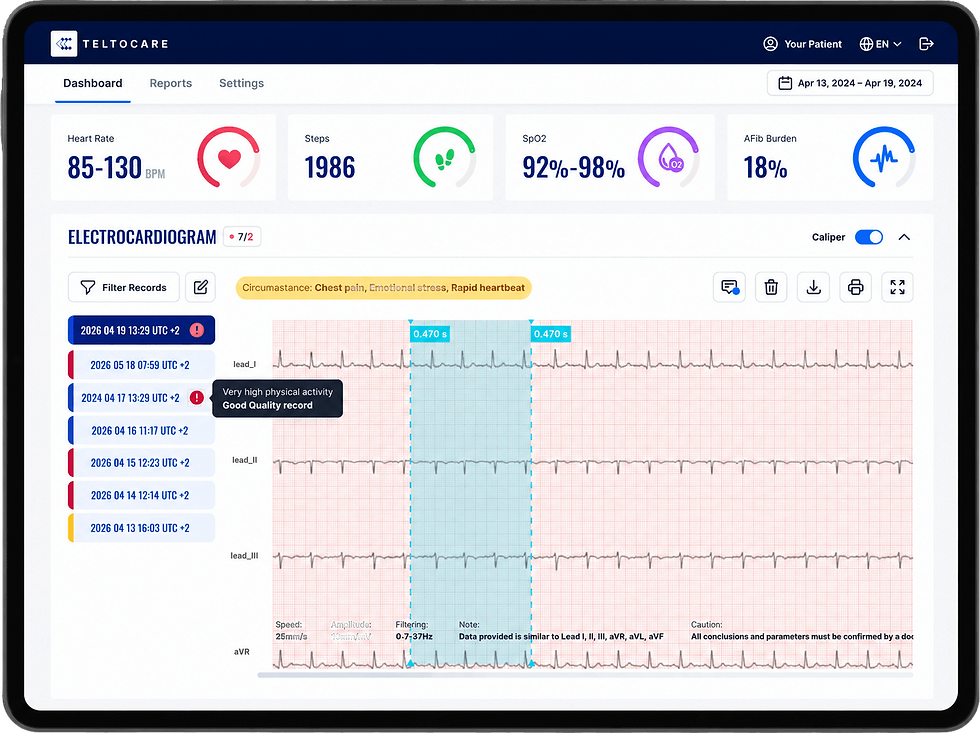
Task: Open Your Patient profile link
Action: click(802, 44)
